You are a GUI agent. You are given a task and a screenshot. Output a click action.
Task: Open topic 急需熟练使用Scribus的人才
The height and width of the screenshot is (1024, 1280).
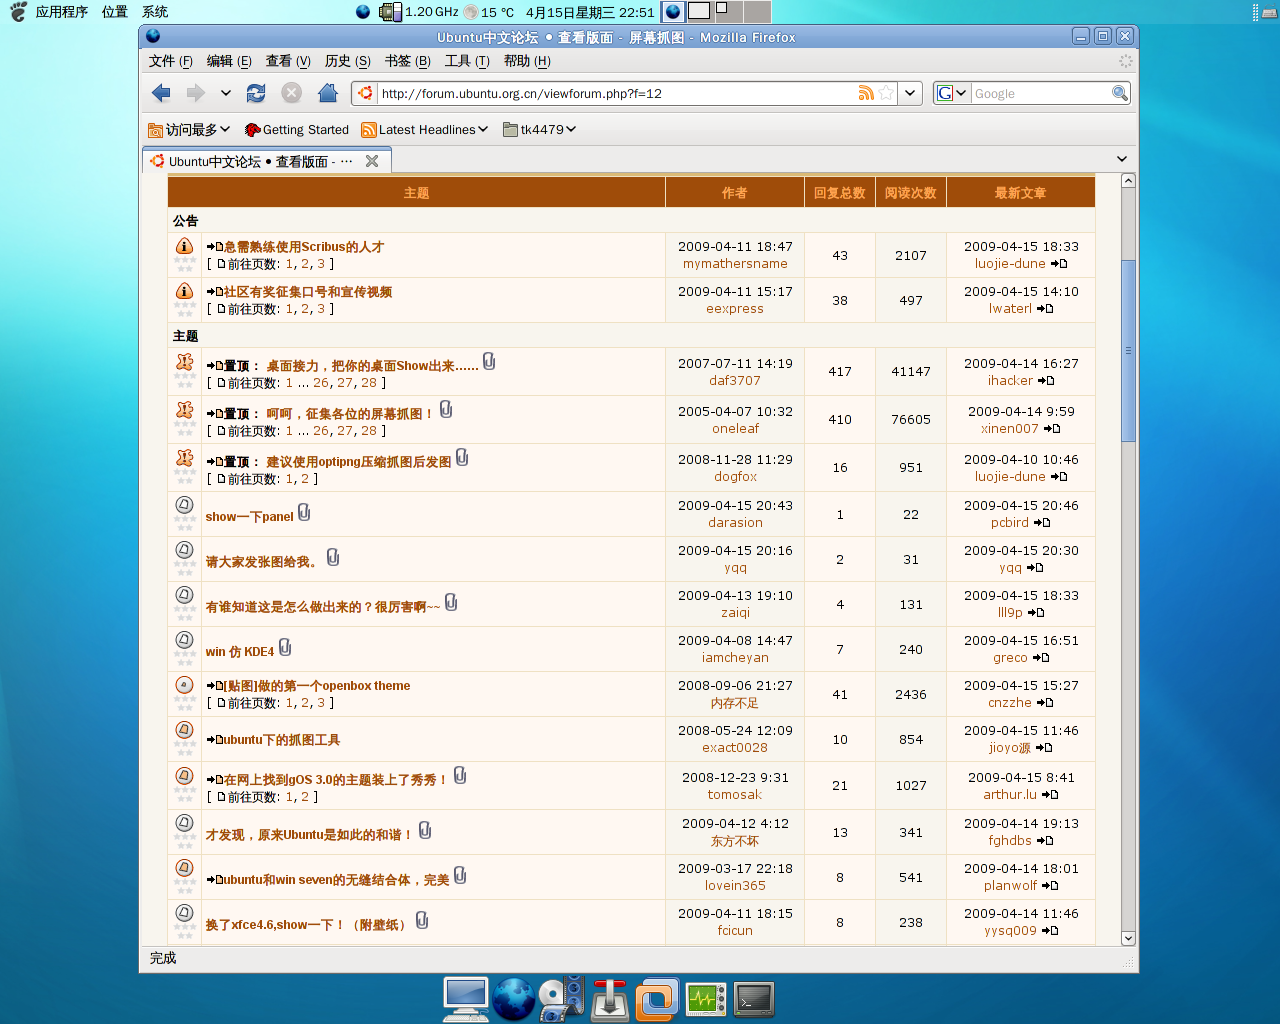click(304, 247)
